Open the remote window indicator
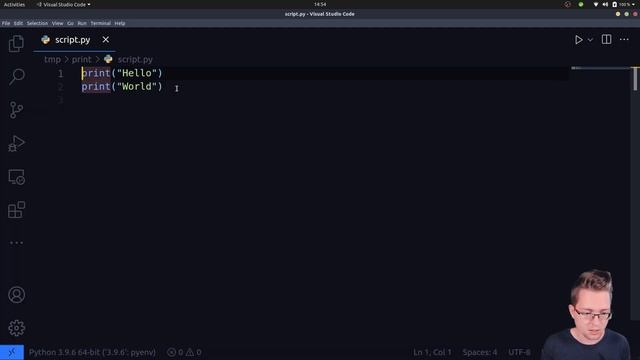The width and height of the screenshot is (640, 360). (x=12, y=352)
